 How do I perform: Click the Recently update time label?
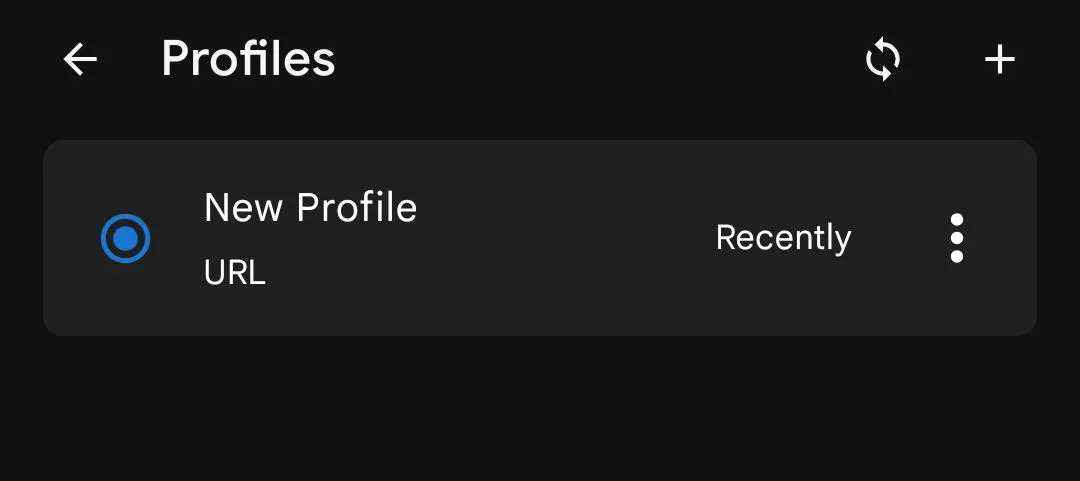[x=783, y=238]
